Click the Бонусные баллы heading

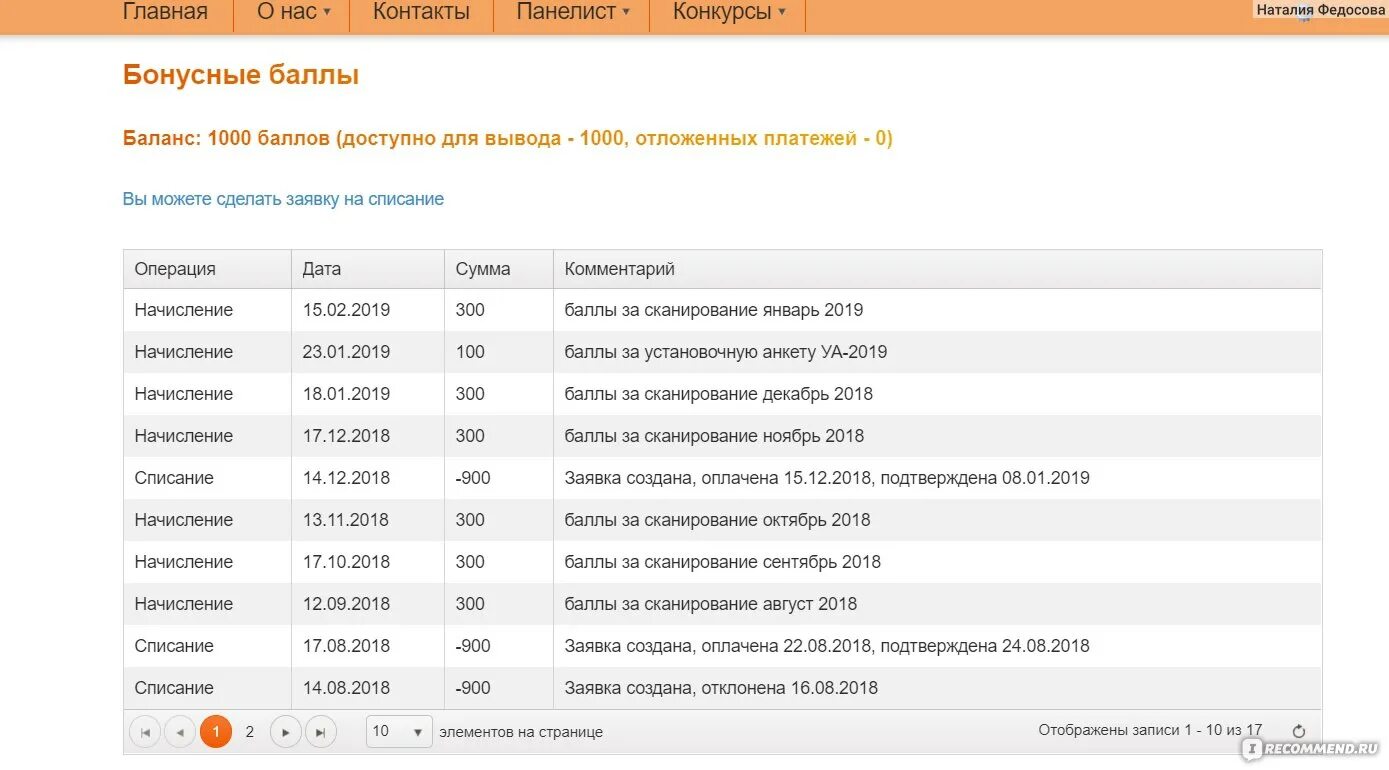[241, 75]
